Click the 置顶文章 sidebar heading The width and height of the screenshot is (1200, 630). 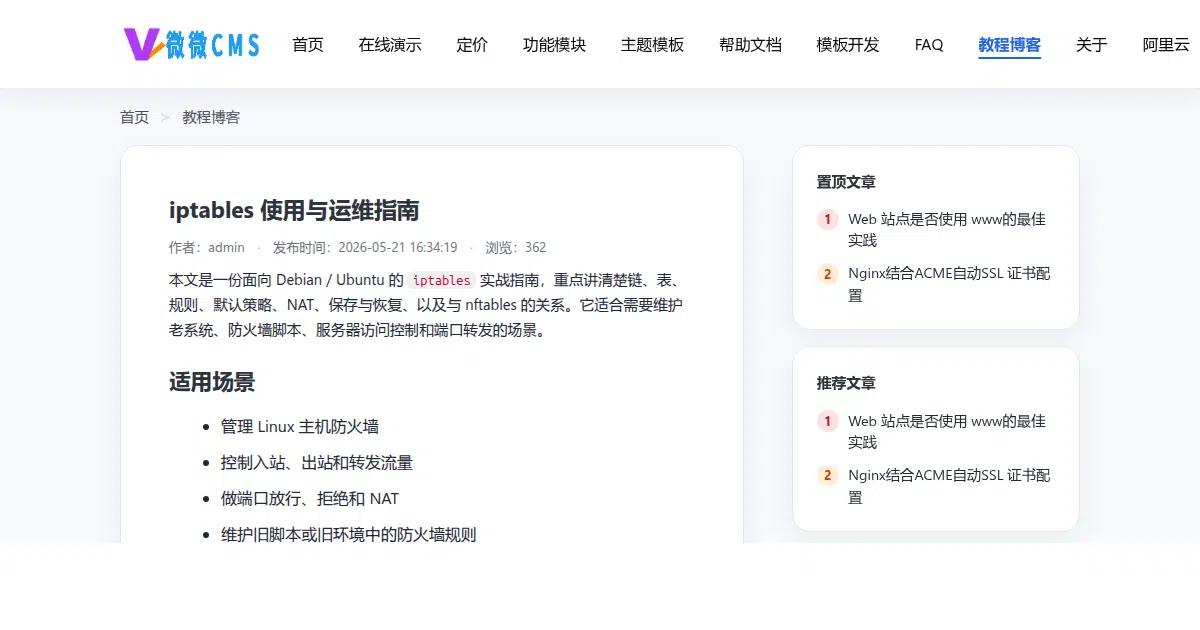pyautogui.click(x=846, y=182)
